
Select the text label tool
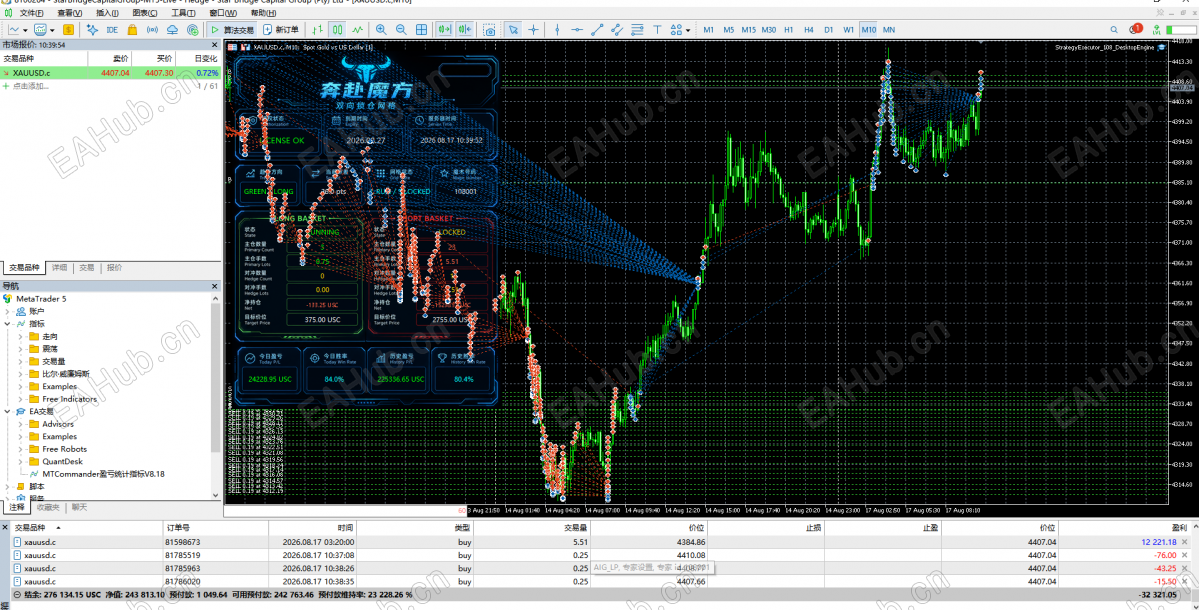(x=656, y=30)
